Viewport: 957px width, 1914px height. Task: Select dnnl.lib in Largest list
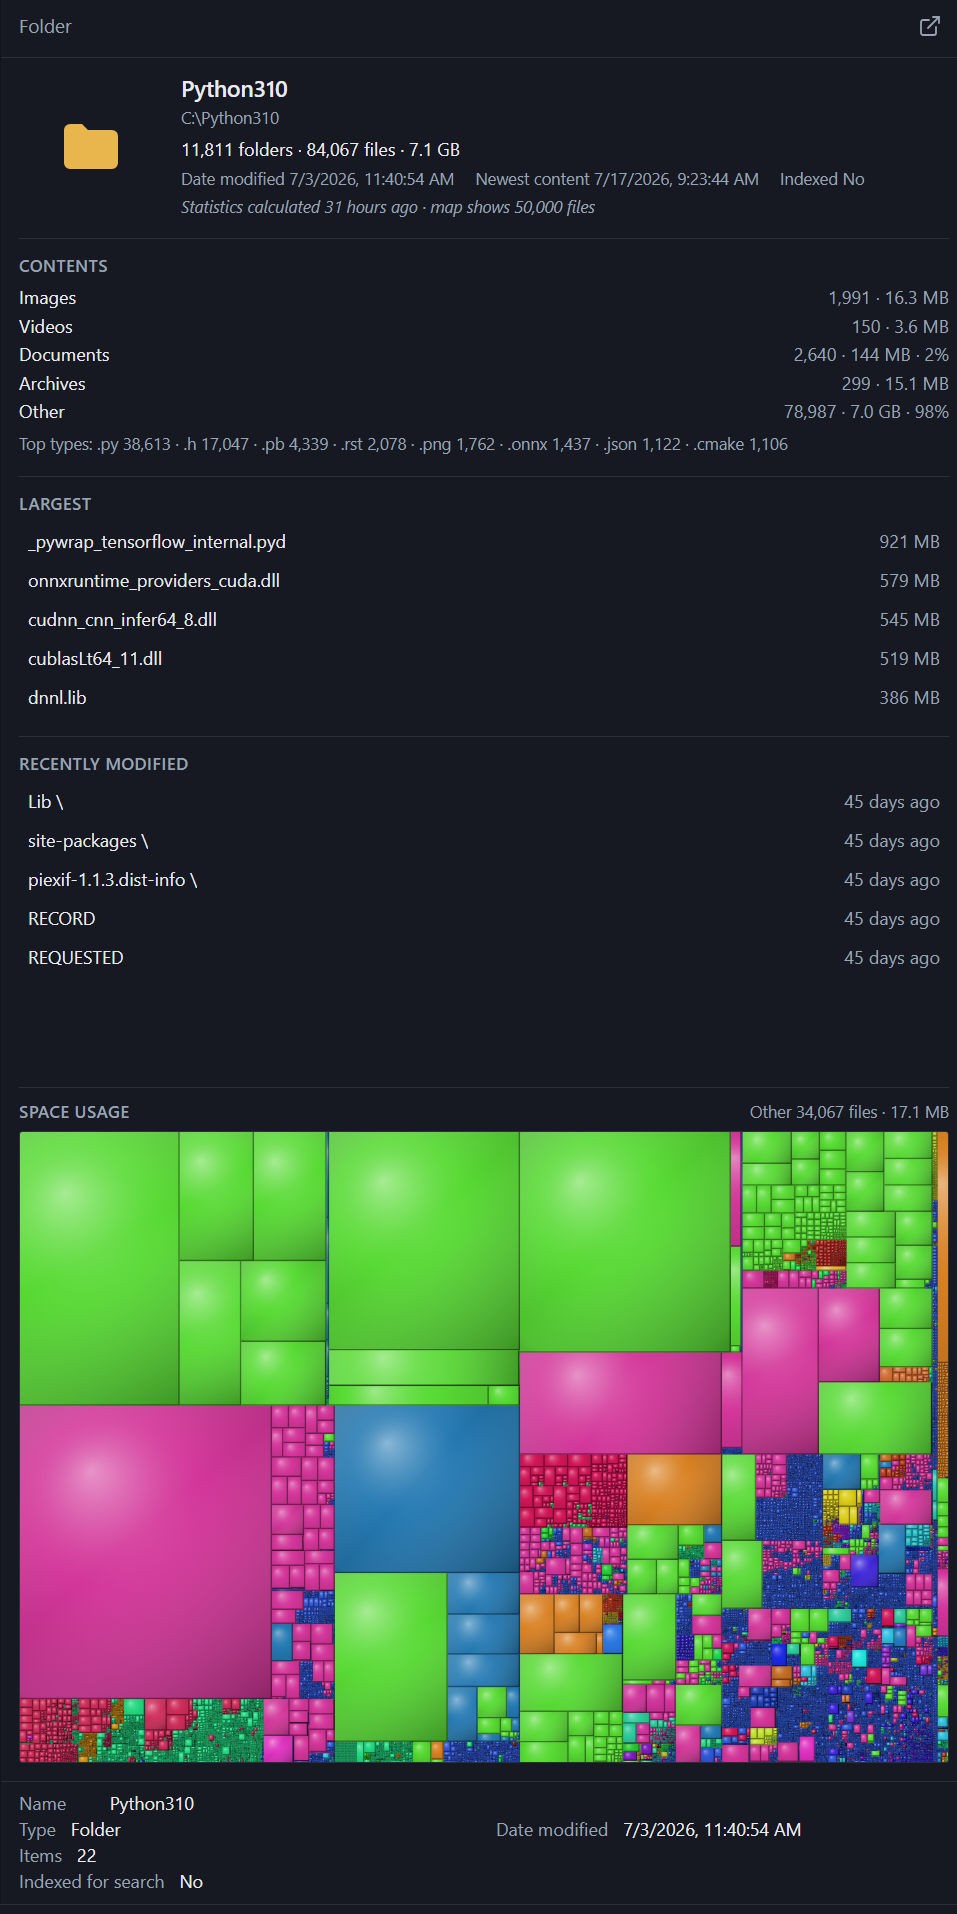(x=484, y=698)
